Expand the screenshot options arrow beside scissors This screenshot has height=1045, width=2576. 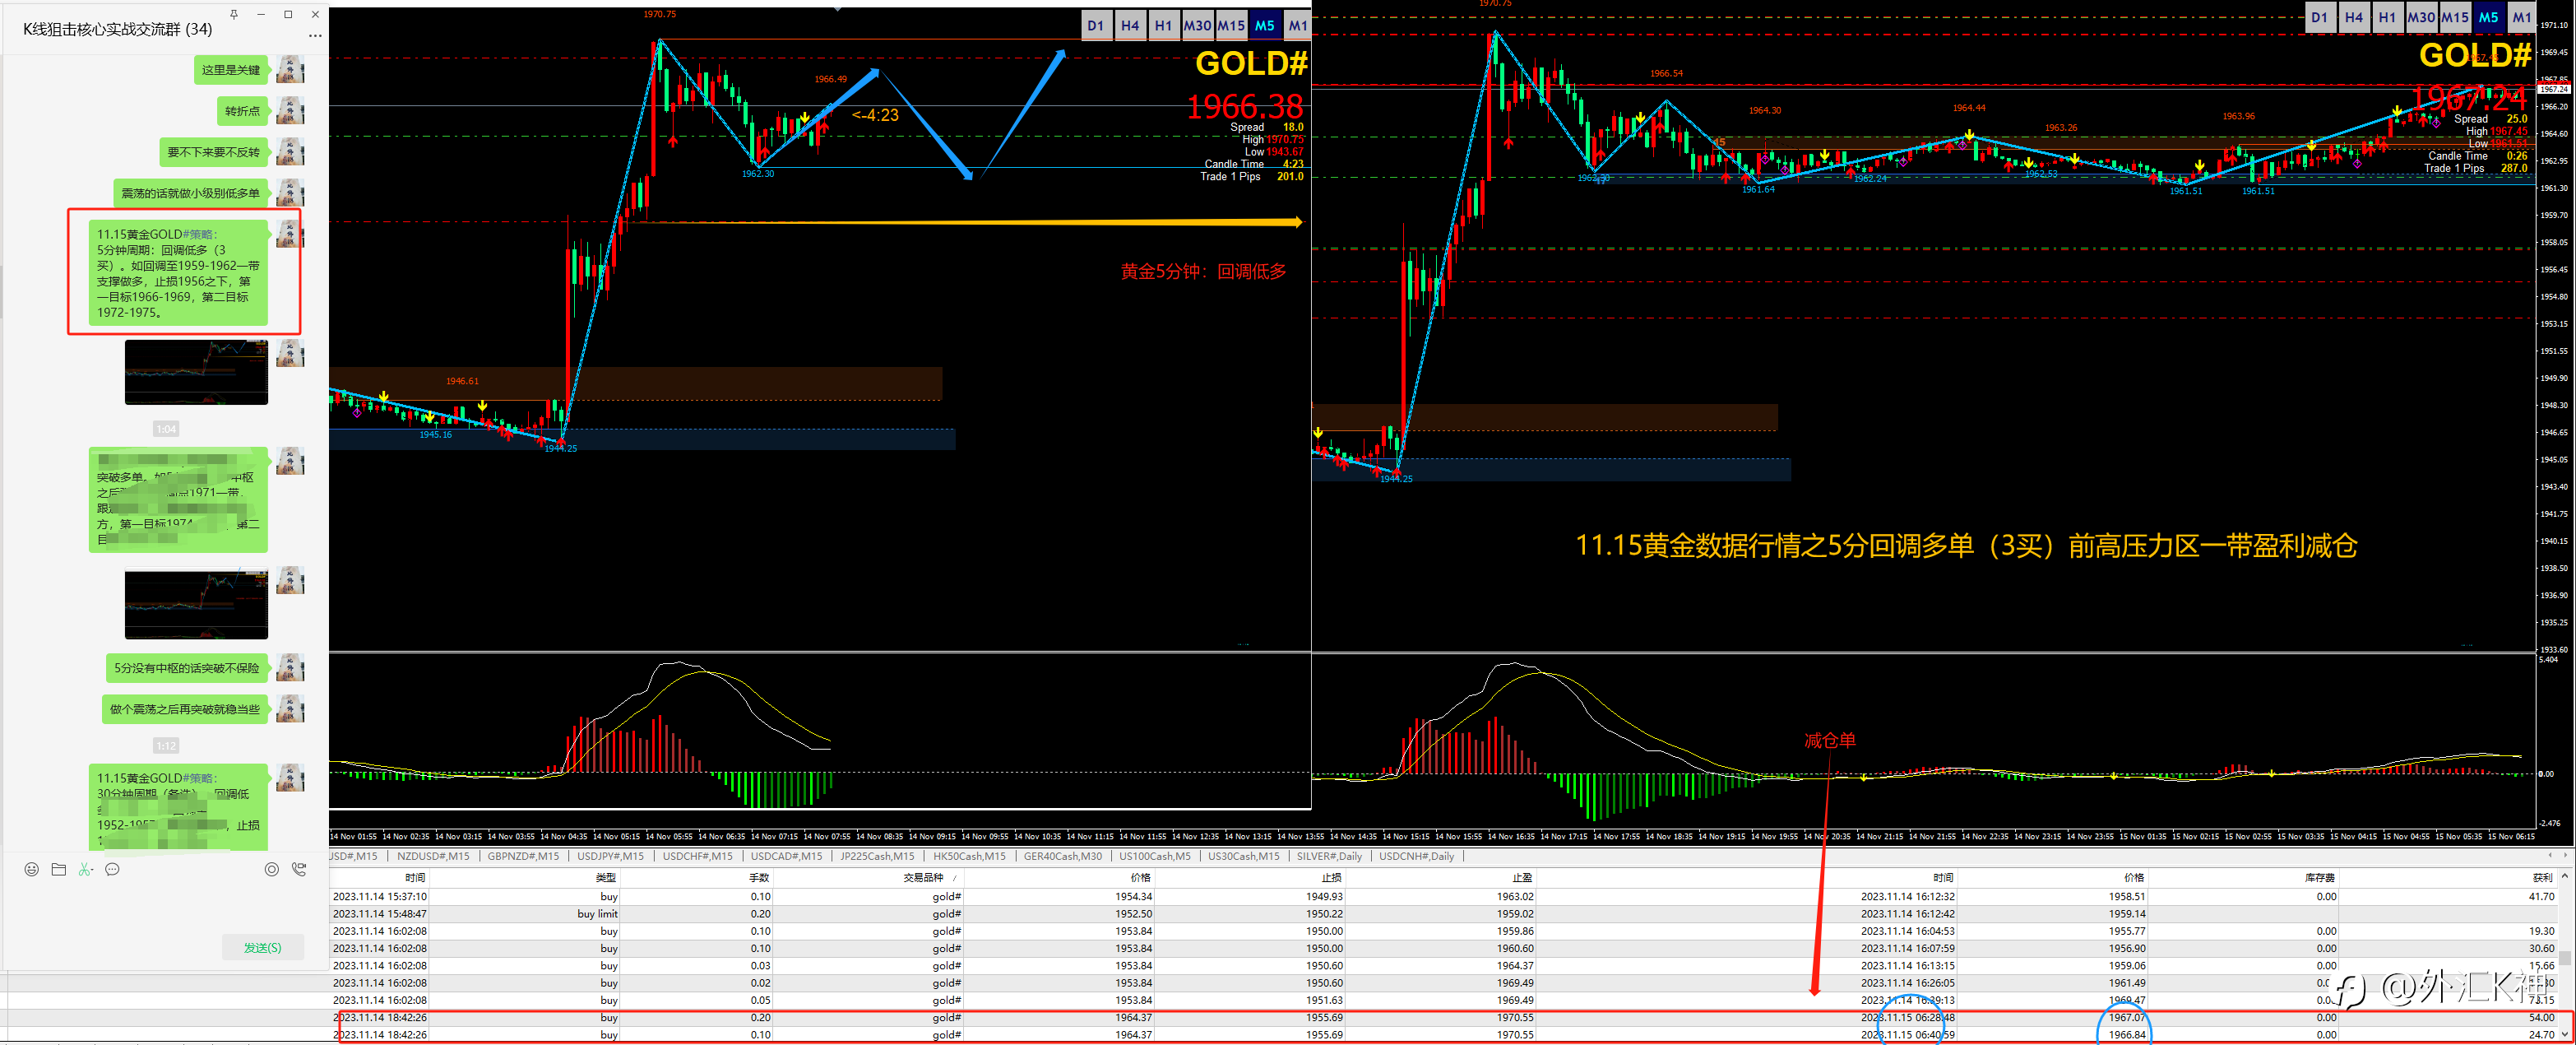point(94,870)
